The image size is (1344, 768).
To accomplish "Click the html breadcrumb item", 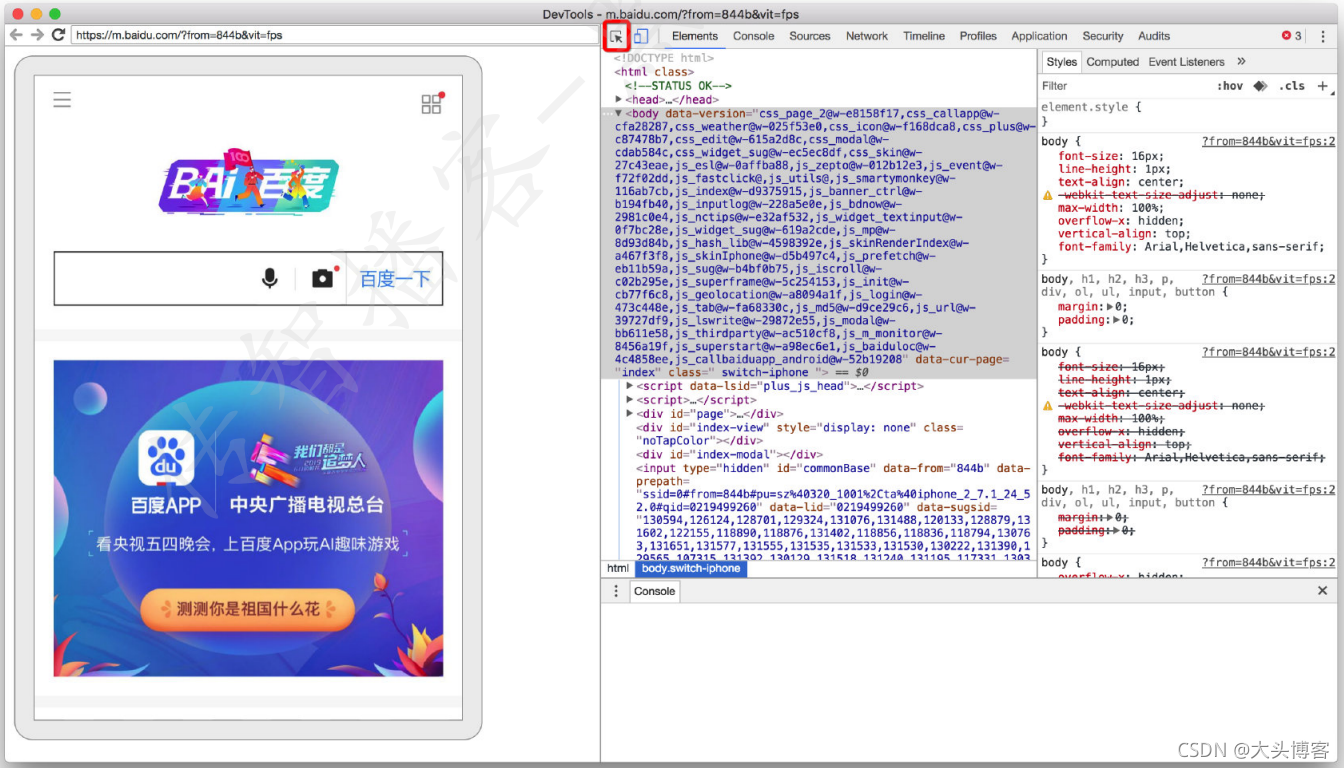I will 617,568.
